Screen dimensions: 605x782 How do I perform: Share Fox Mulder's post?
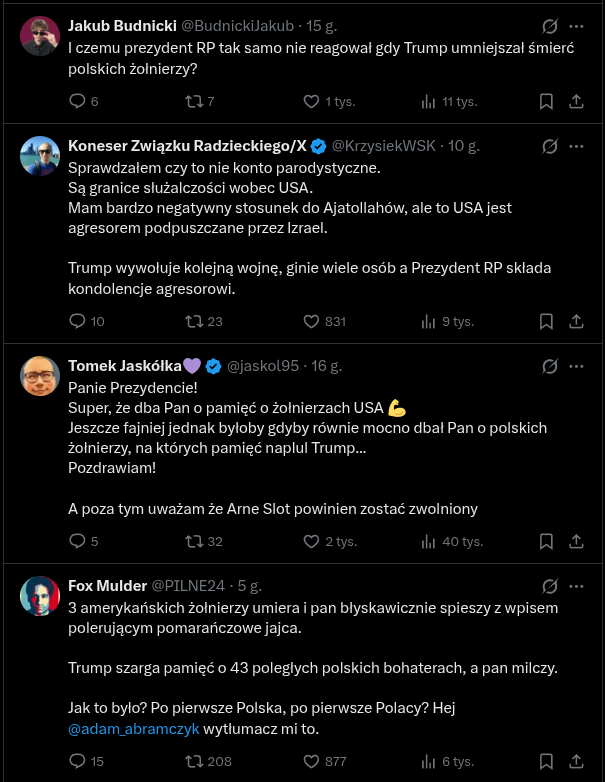pyautogui.click(x=576, y=761)
